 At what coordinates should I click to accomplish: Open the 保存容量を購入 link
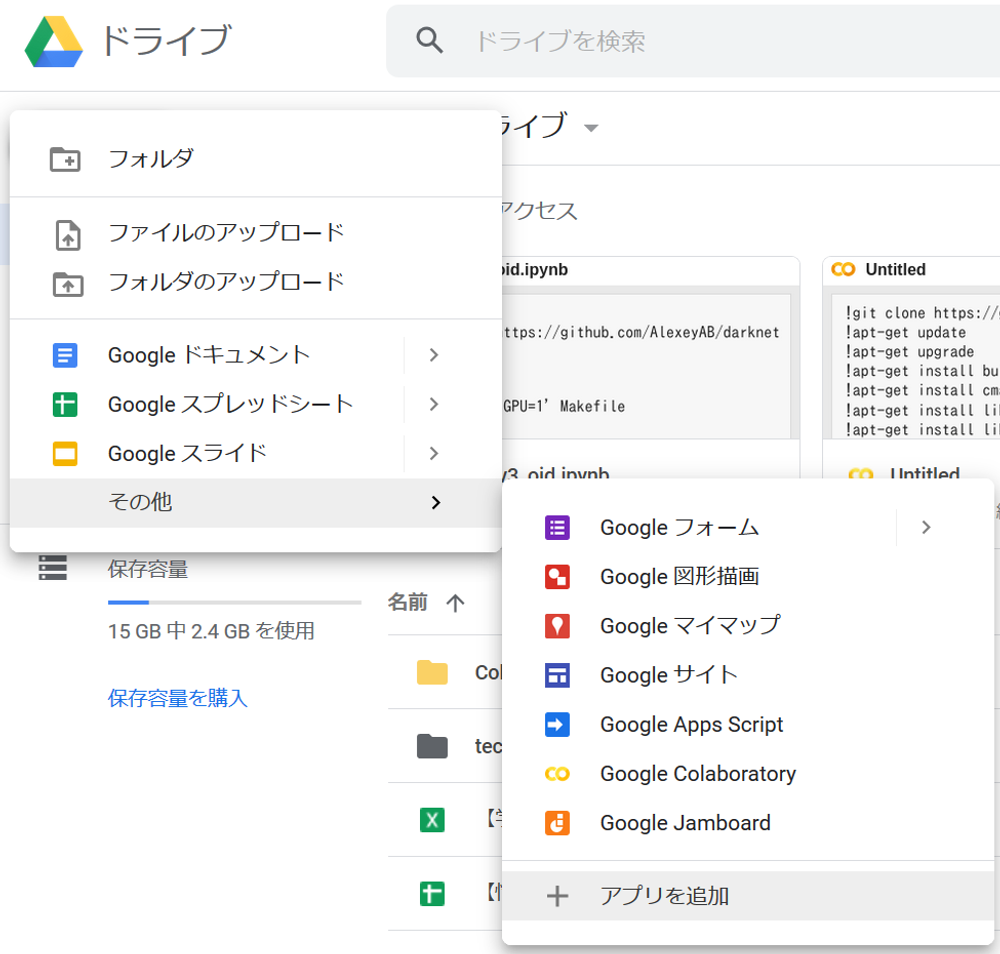pos(177,698)
